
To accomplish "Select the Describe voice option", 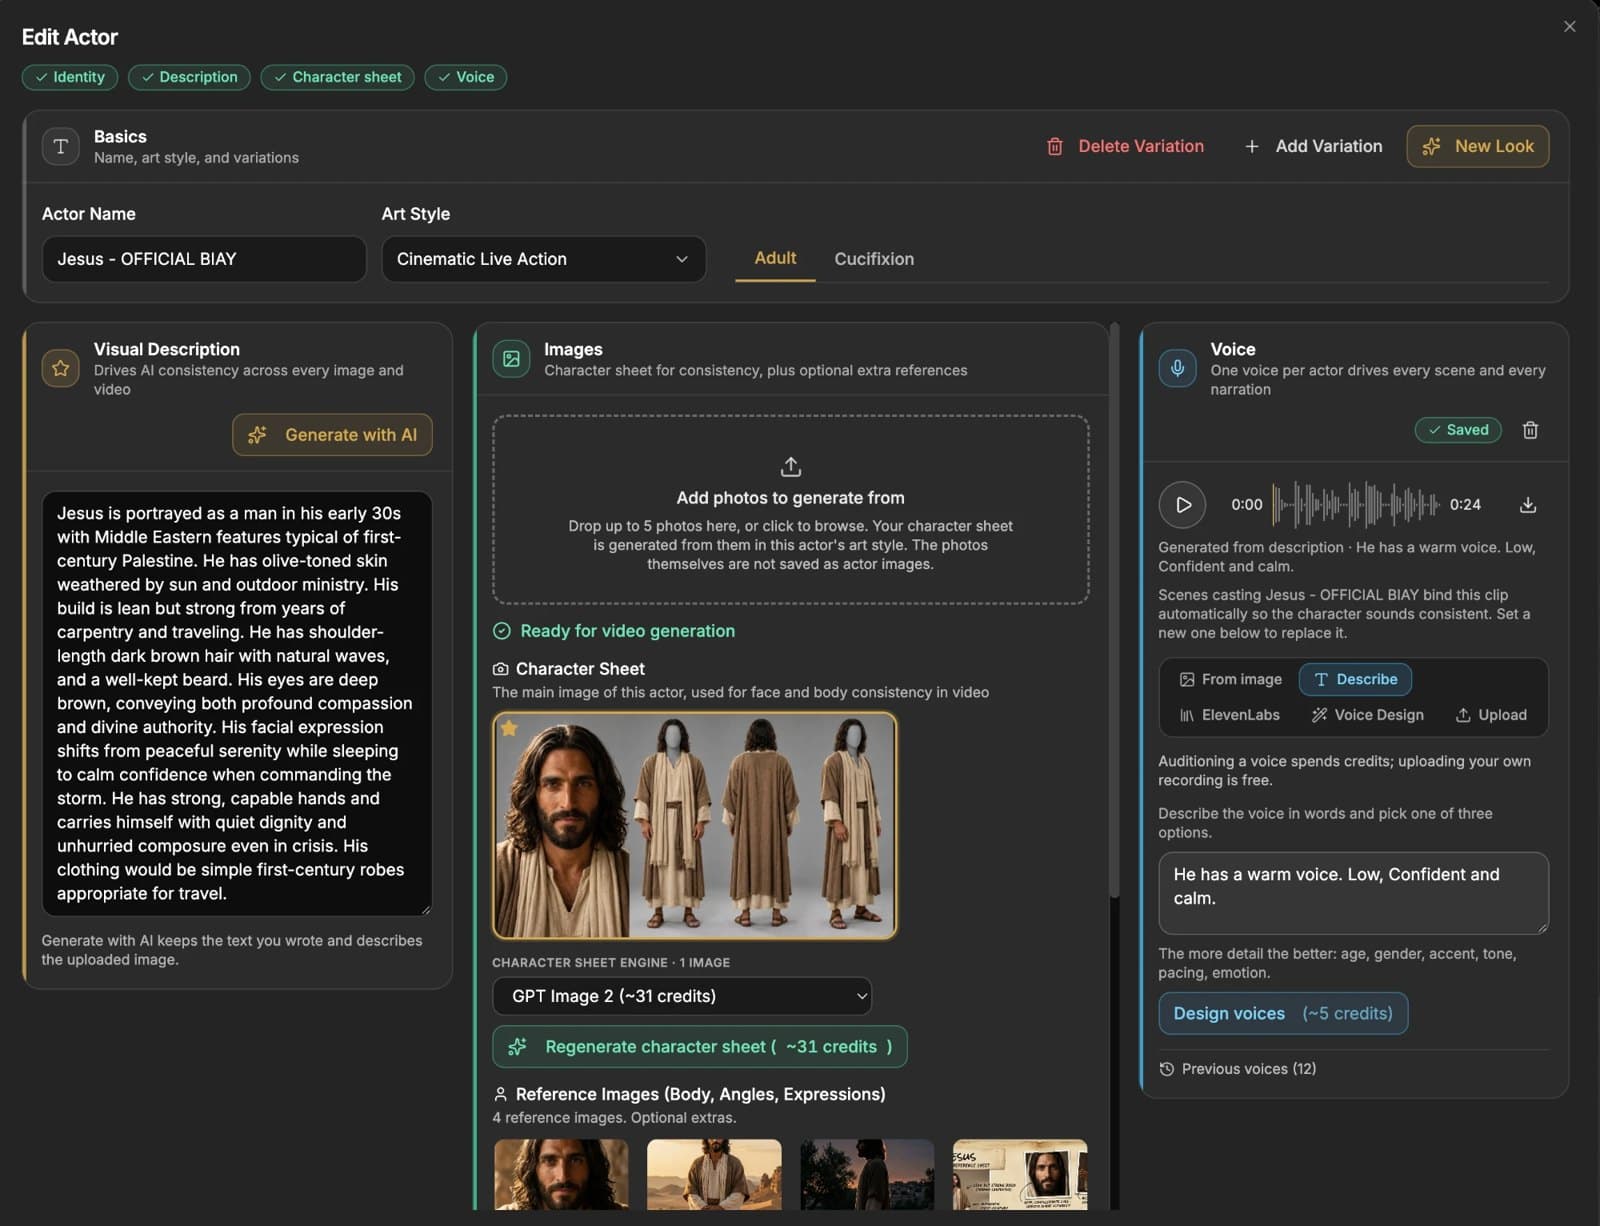I will coord(1355,679).
